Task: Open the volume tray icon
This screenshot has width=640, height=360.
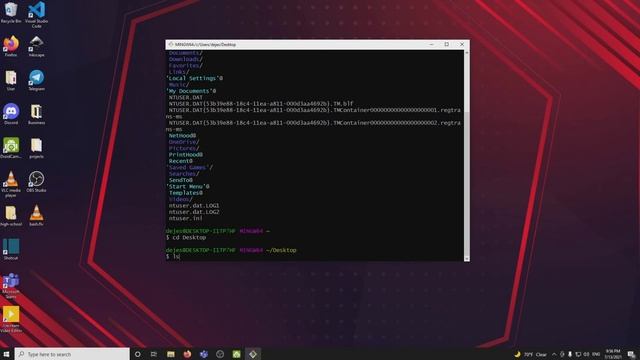Action: pos(586,354)
